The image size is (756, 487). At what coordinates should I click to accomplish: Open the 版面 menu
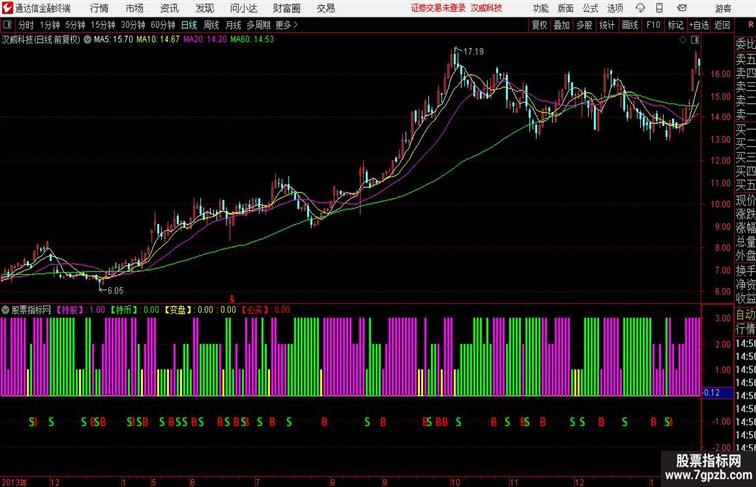pos(566,8)
